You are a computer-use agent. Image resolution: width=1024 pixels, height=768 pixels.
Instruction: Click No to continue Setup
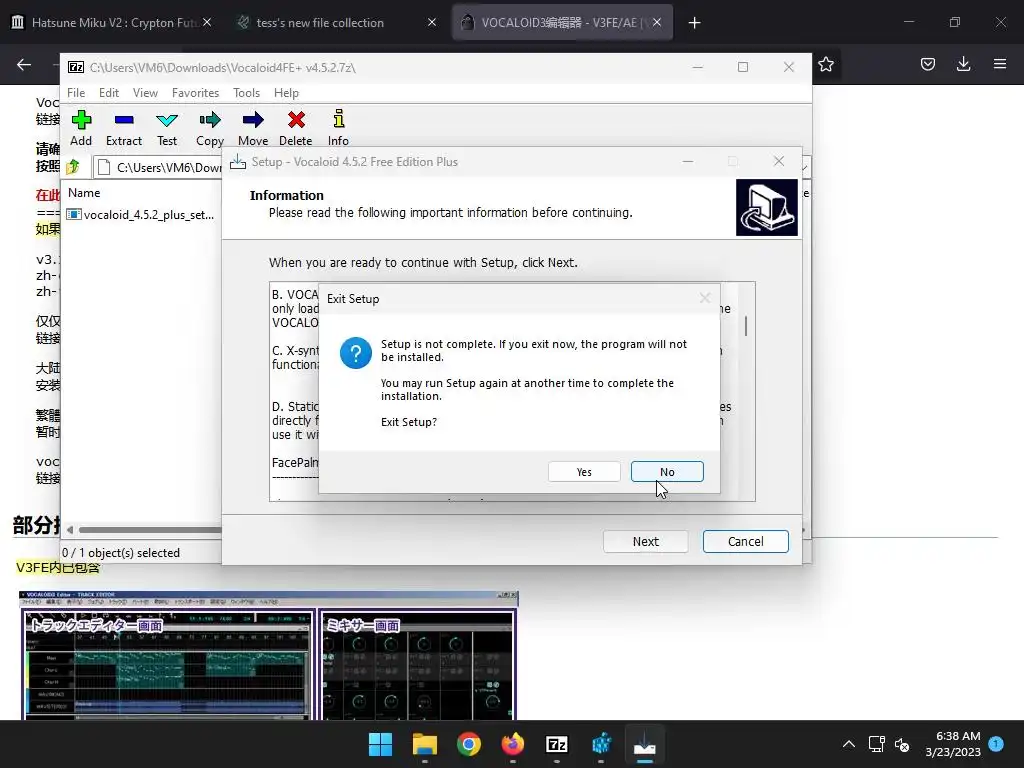pyautogui.click(x=667, y=472)
